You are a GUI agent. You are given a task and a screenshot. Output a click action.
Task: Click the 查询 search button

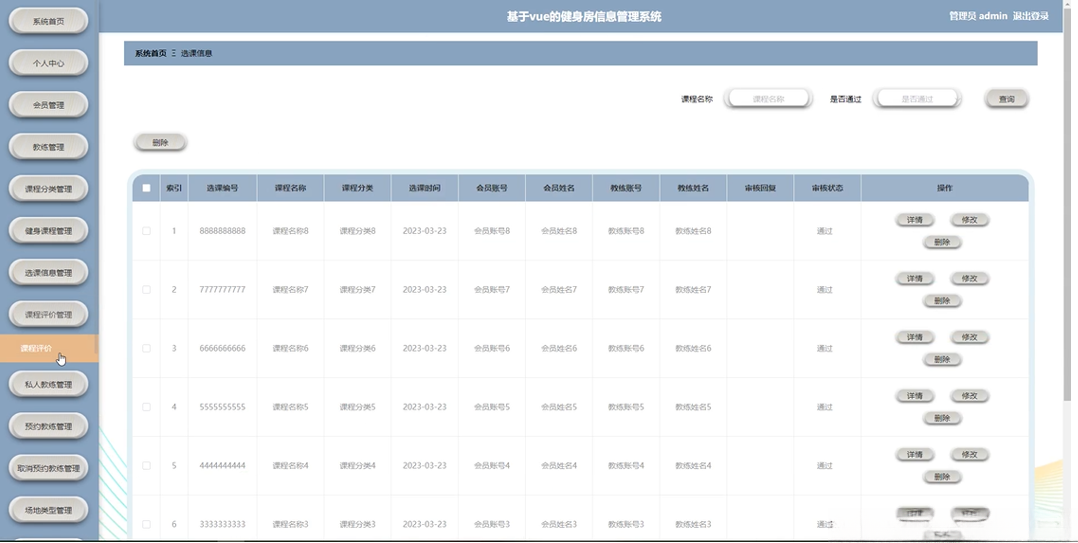pos(1006,99)
